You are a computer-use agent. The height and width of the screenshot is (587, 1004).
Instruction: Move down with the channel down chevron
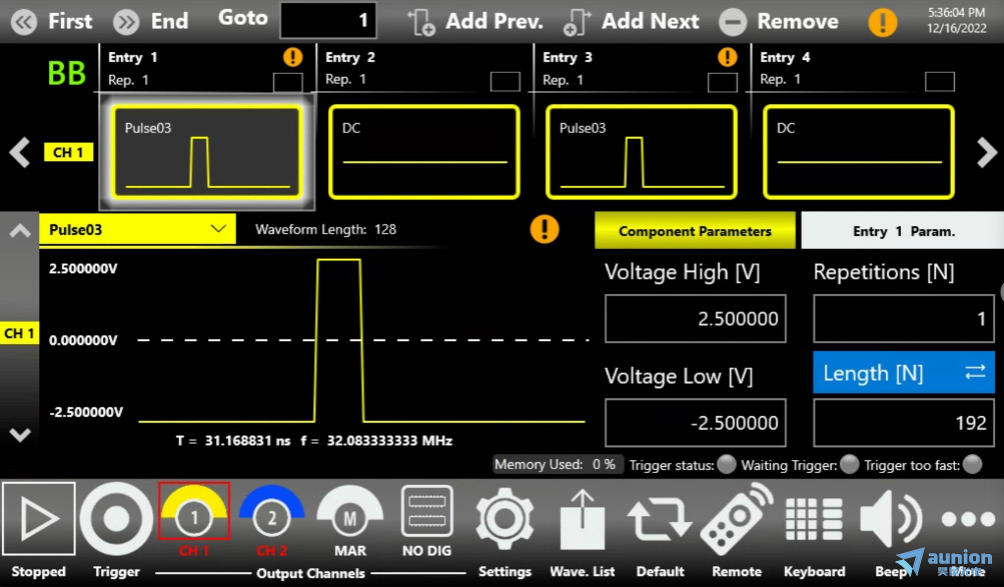[20, 435]
